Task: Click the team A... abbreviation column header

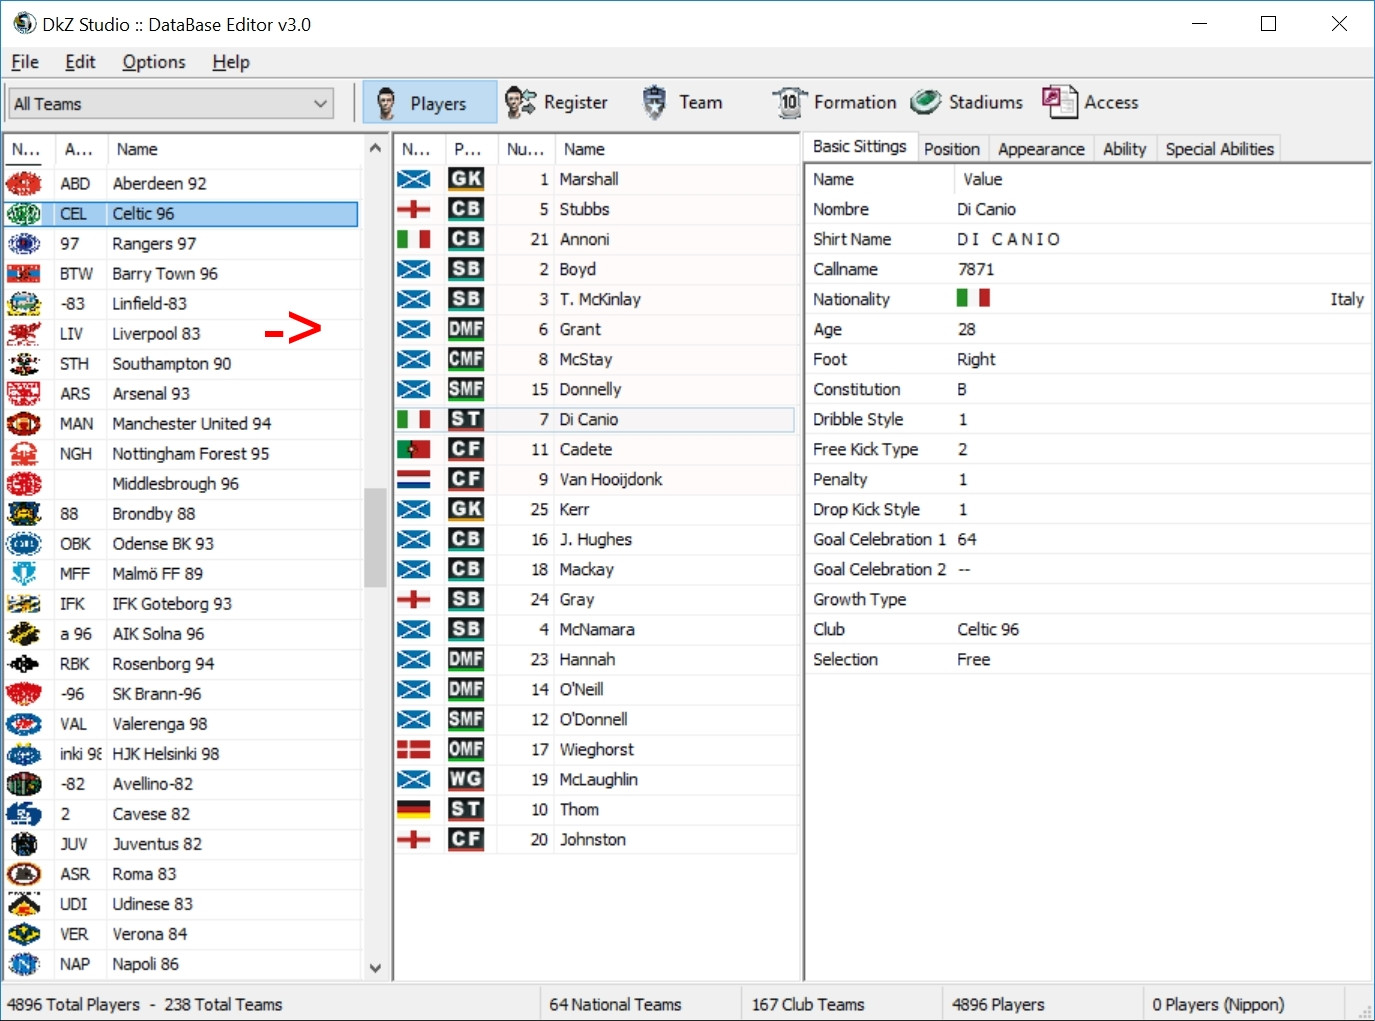Action: point(79,150)
